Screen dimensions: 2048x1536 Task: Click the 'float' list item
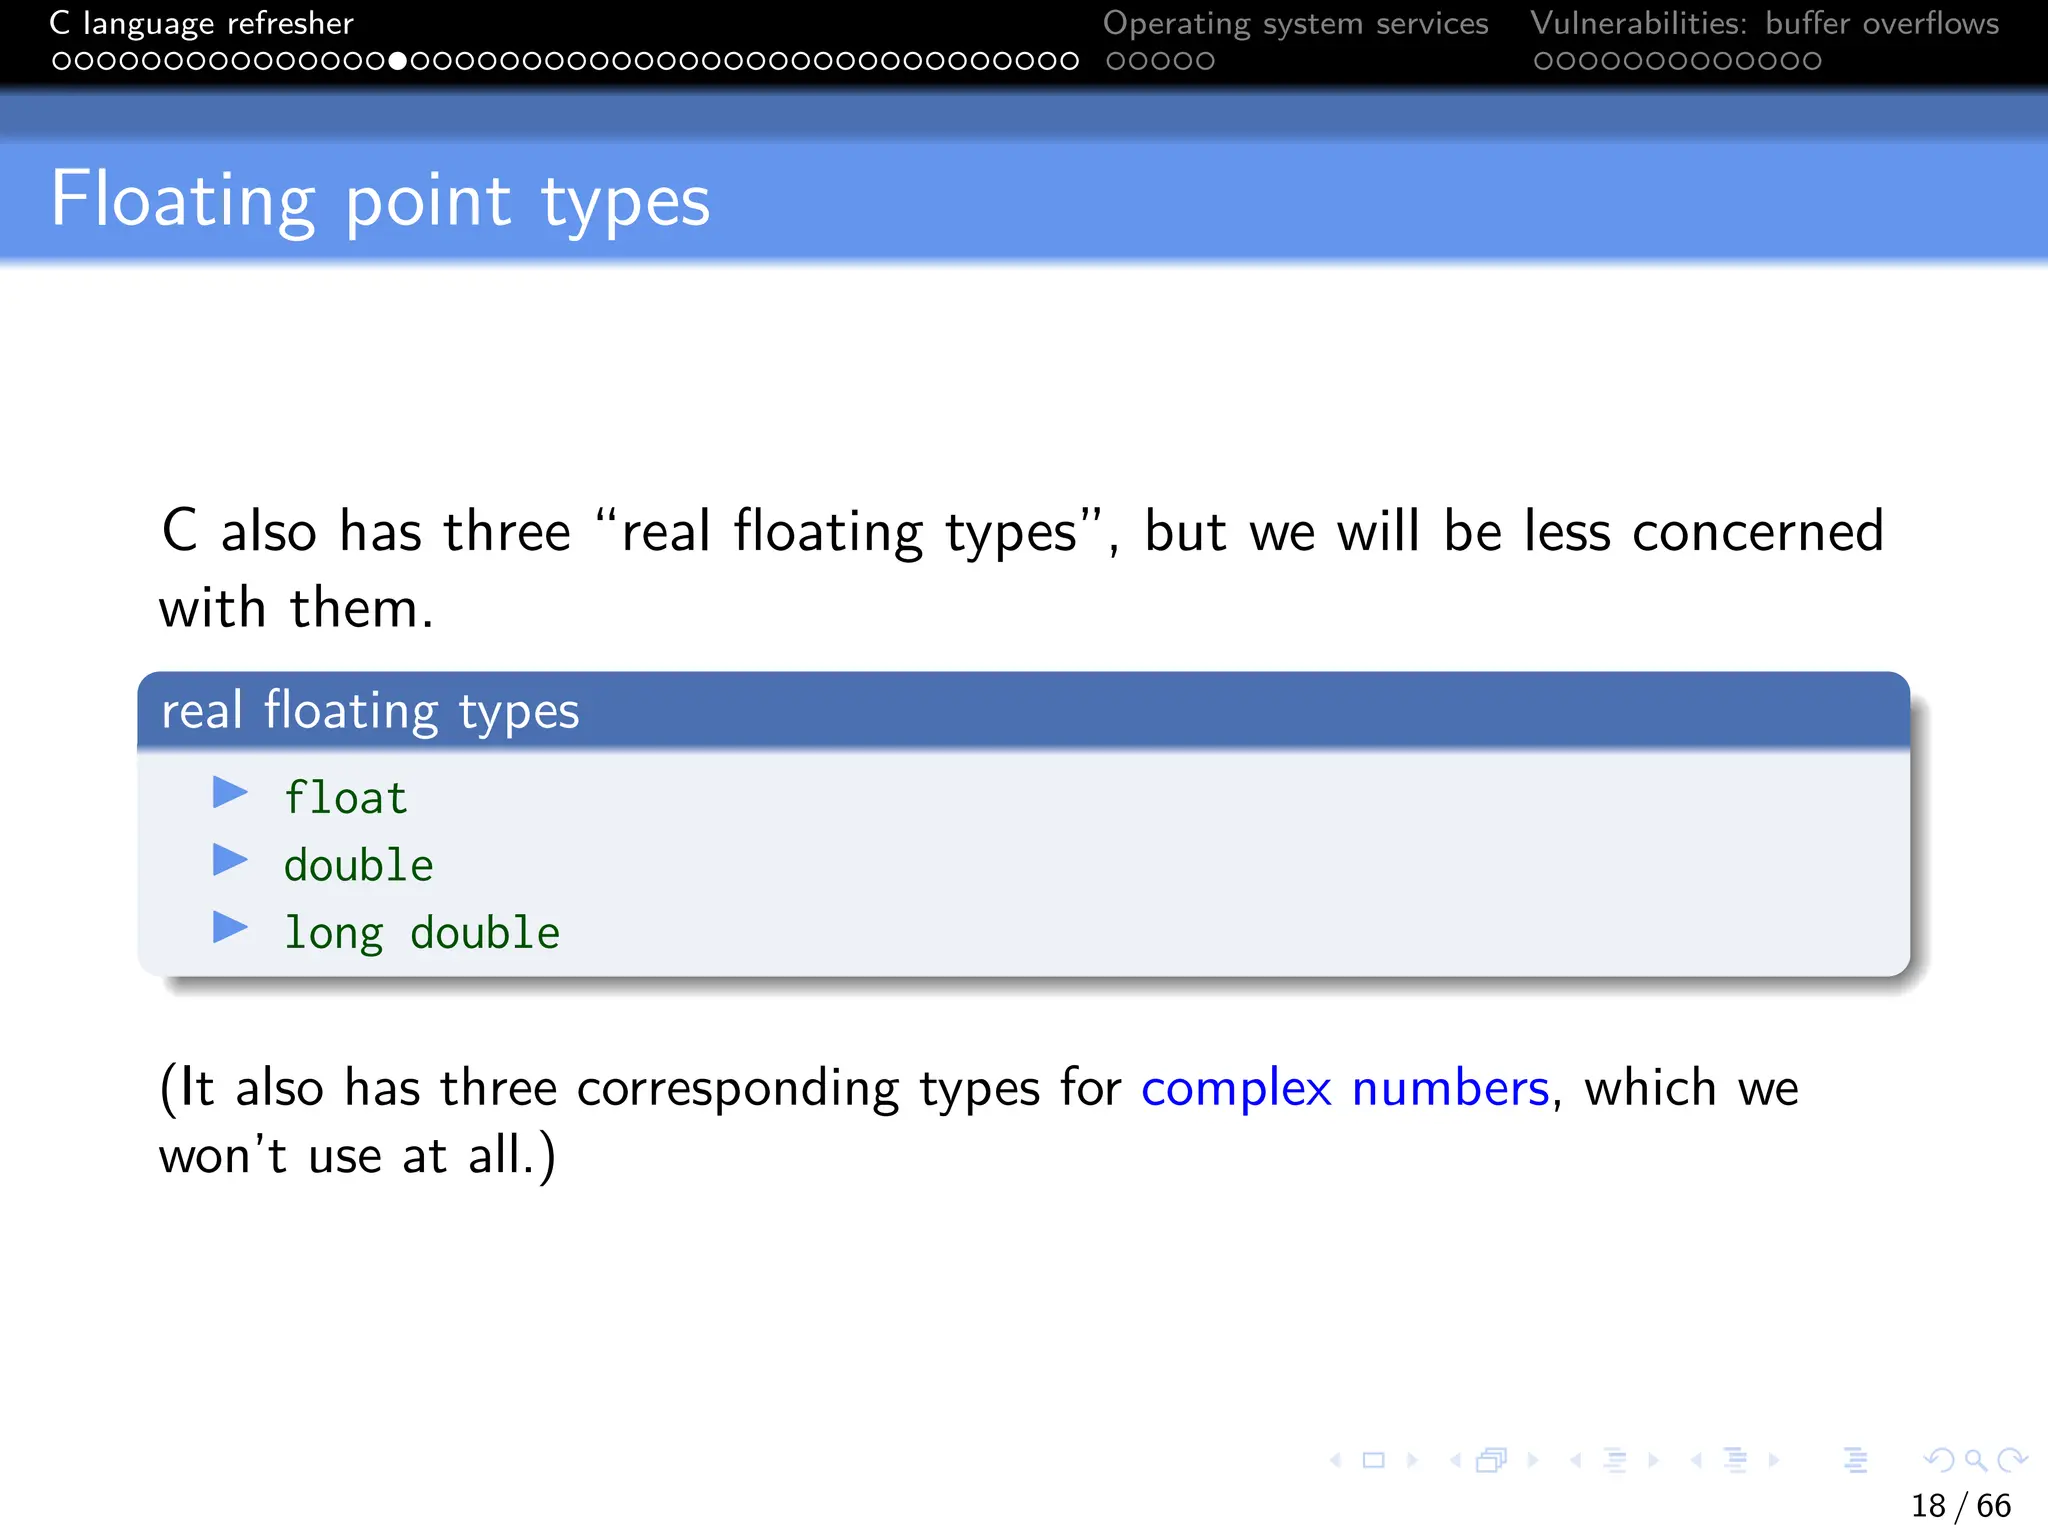tap(346, 798)
